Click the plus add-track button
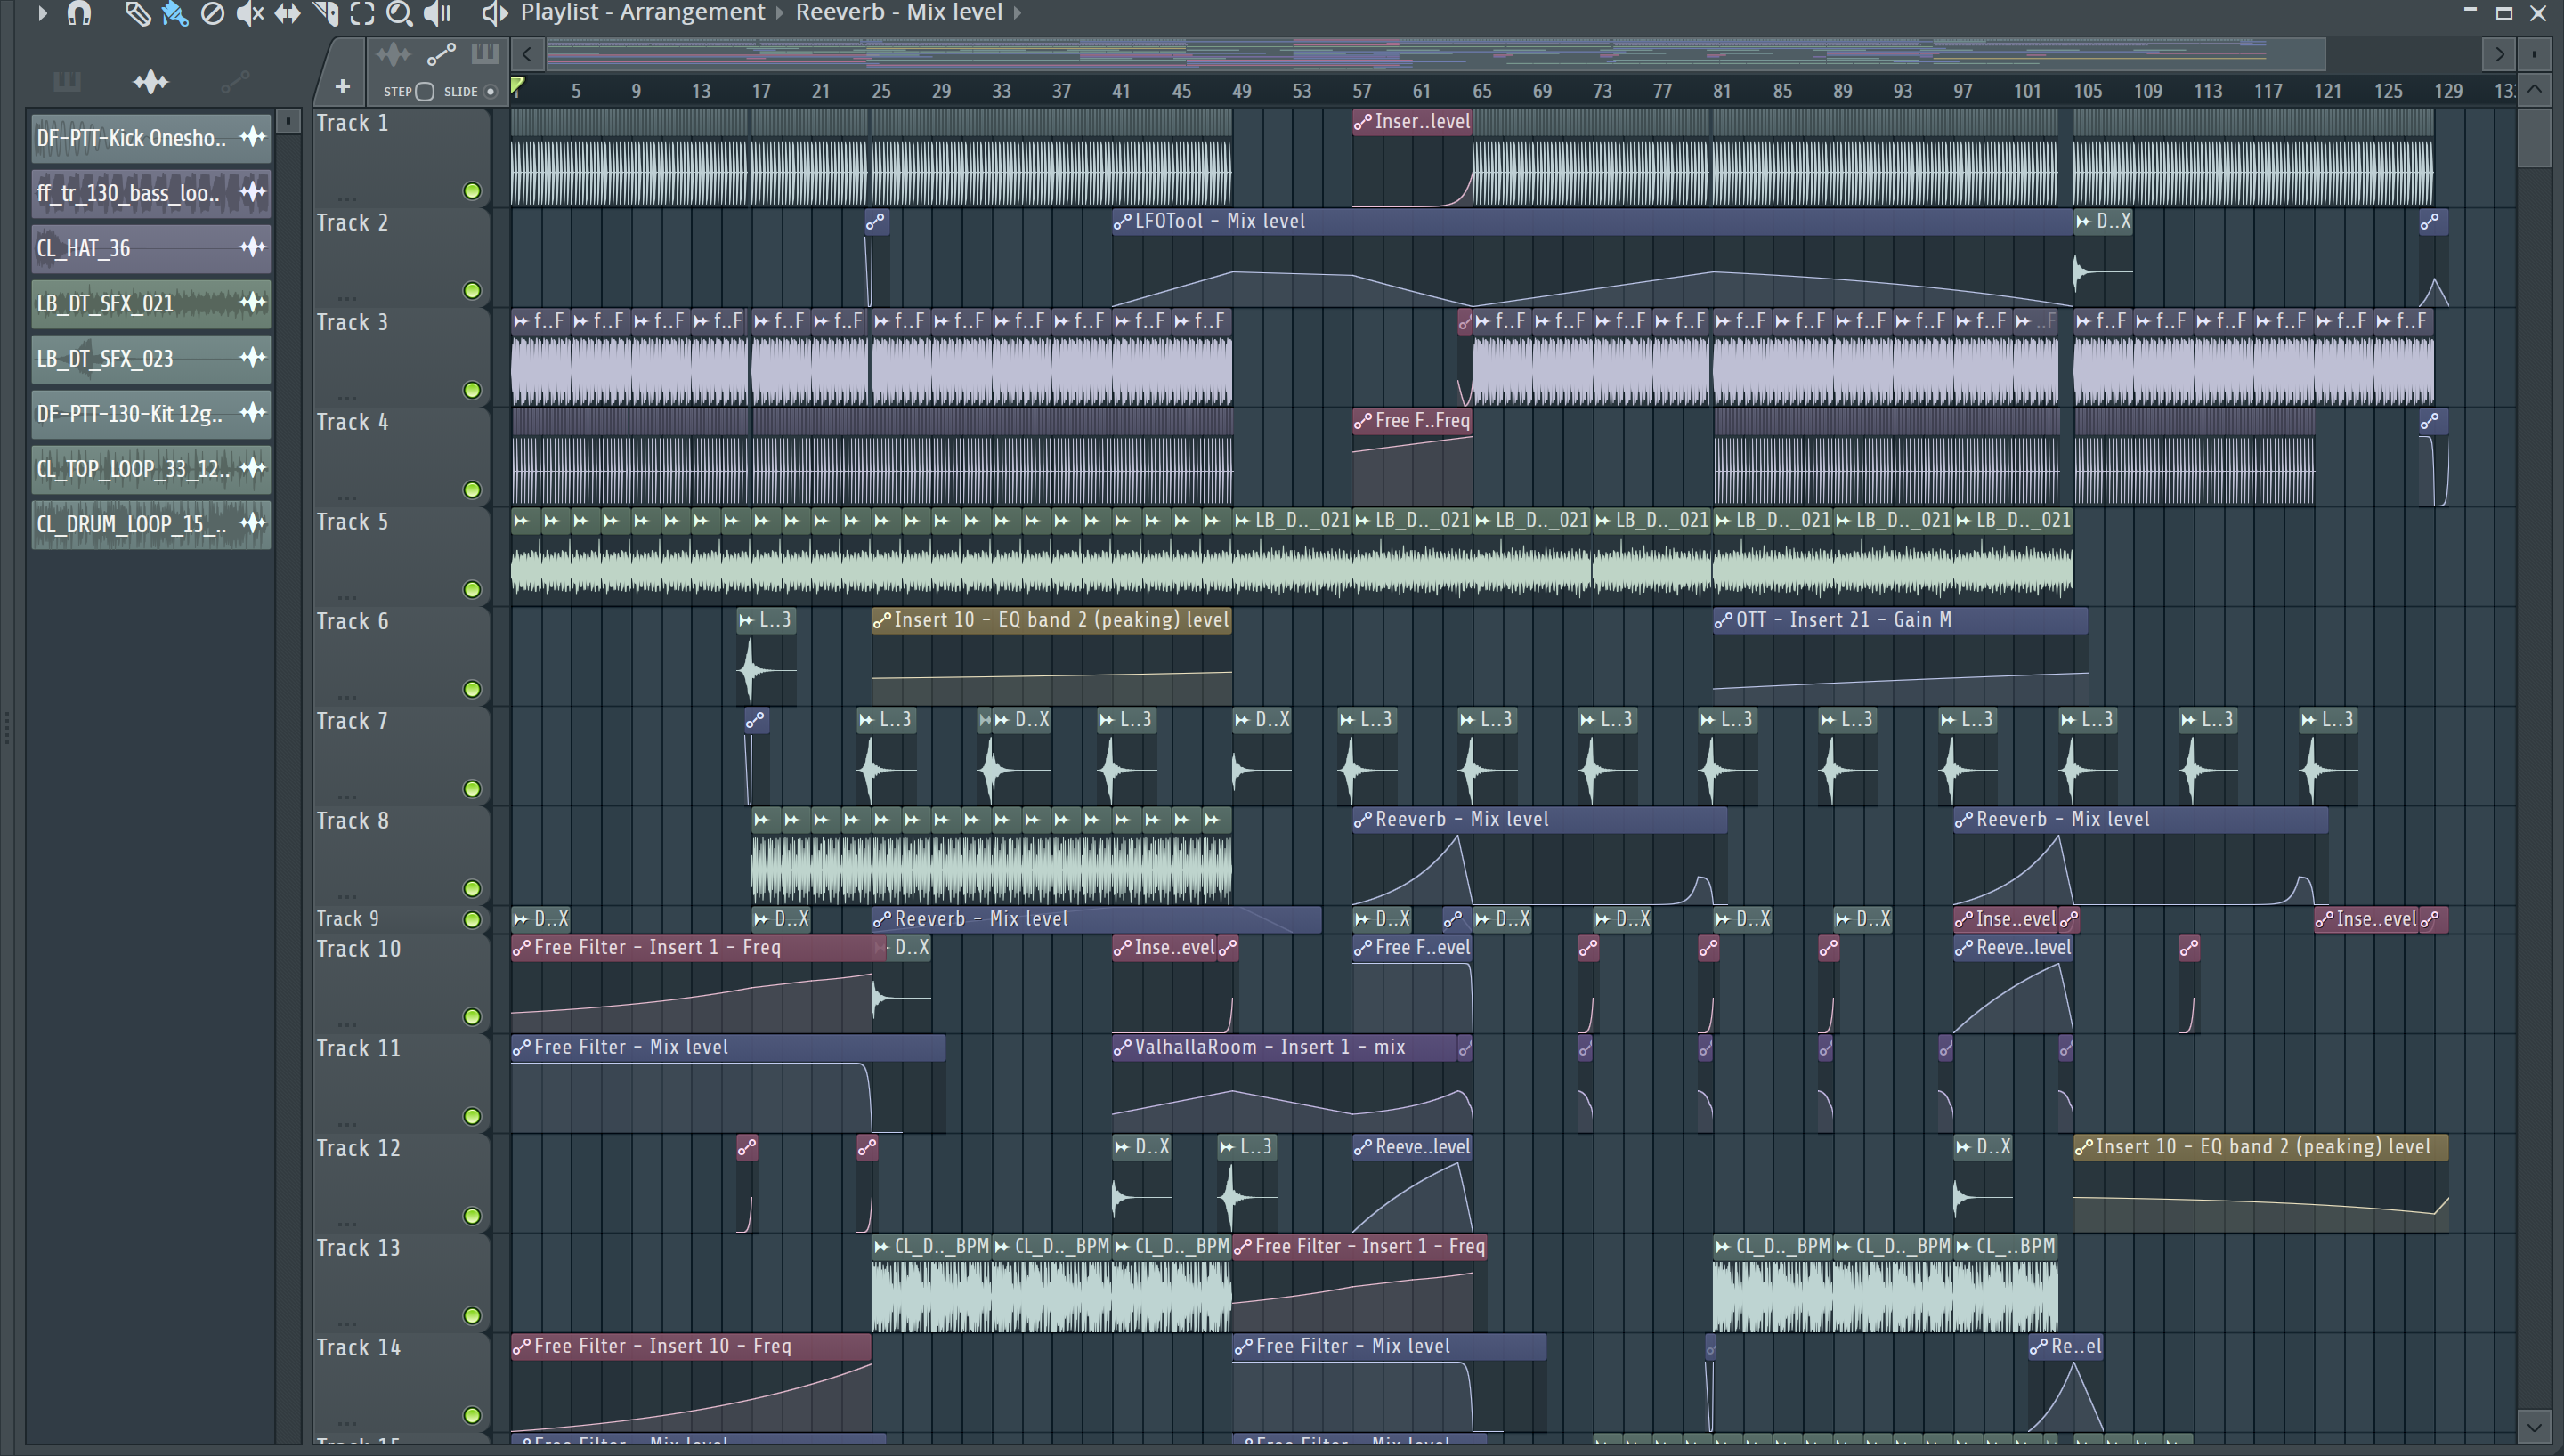The image size is (2564, 1456). click(x=342, y=87)
